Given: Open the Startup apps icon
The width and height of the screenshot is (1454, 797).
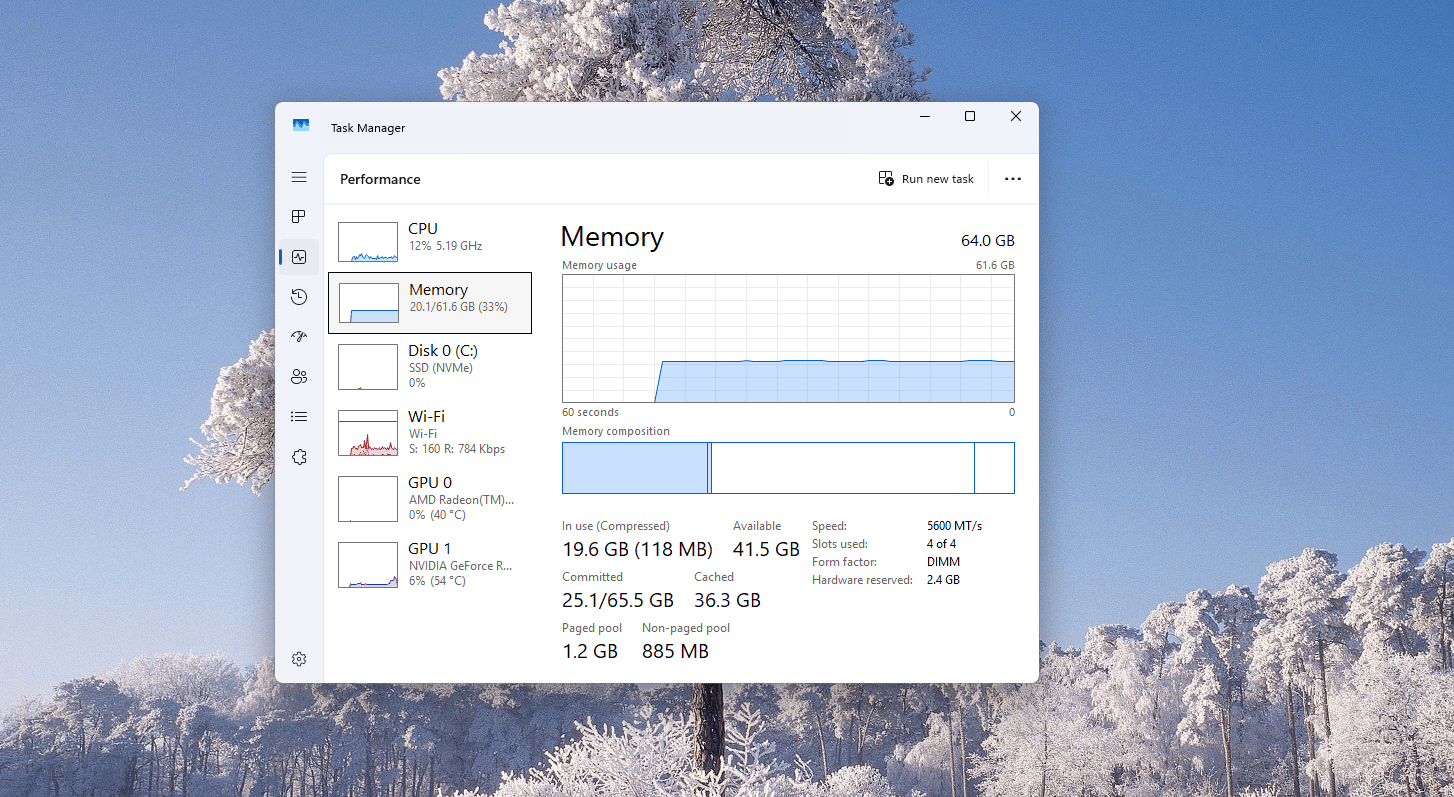Looking at the screenshot, I should [299, 337].
